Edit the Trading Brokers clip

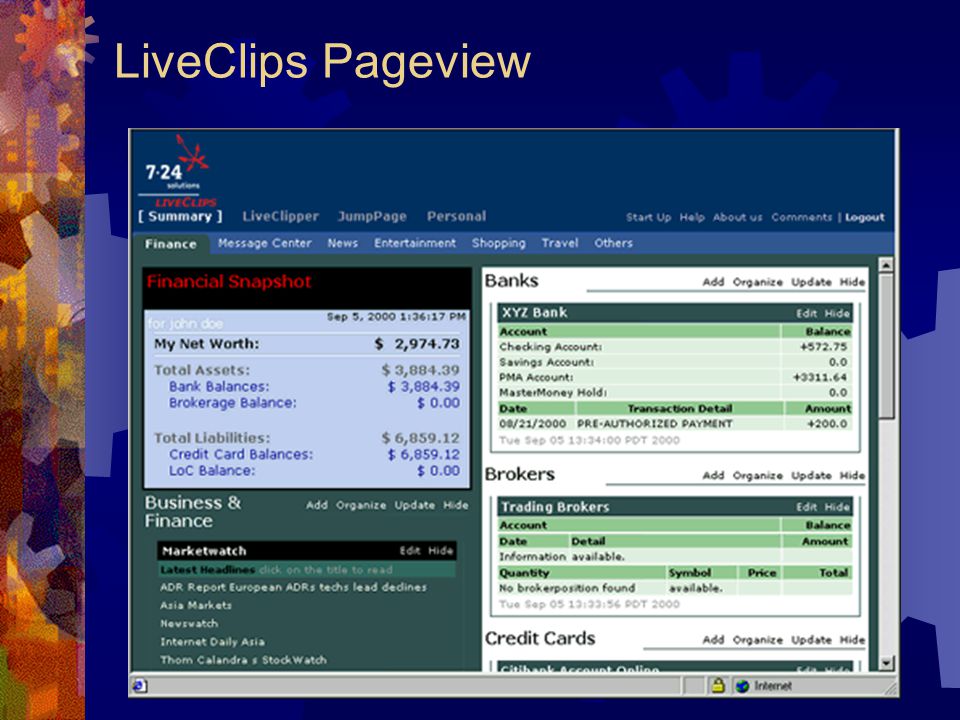[806, 507]
